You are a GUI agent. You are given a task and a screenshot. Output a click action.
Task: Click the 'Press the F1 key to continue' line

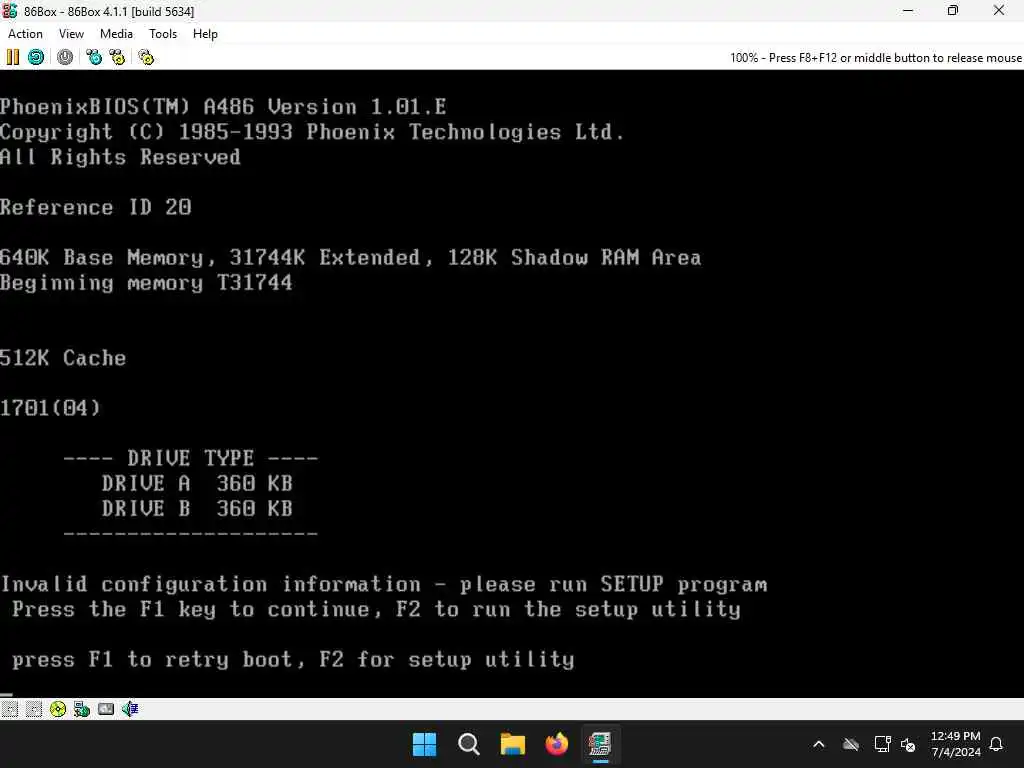[376, 609]
